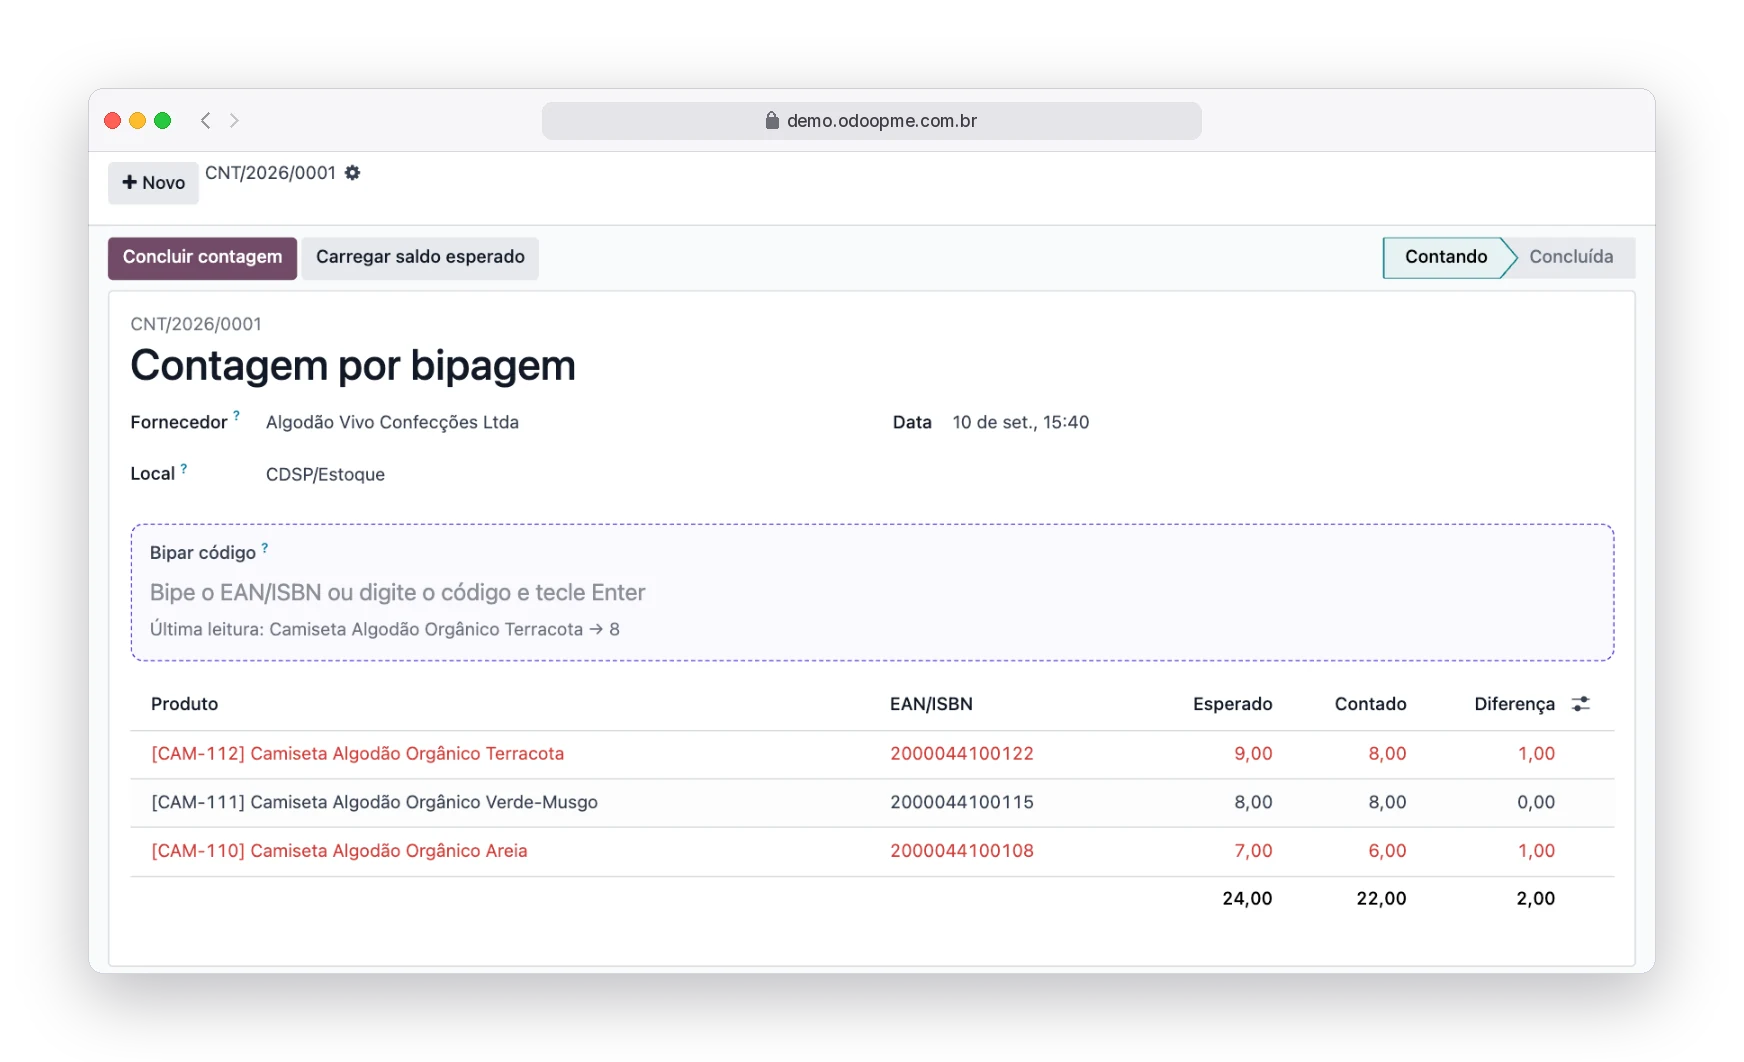Click EAN 2000044100108
This screenshot has width=1744, height=1062.
(961, 851)
